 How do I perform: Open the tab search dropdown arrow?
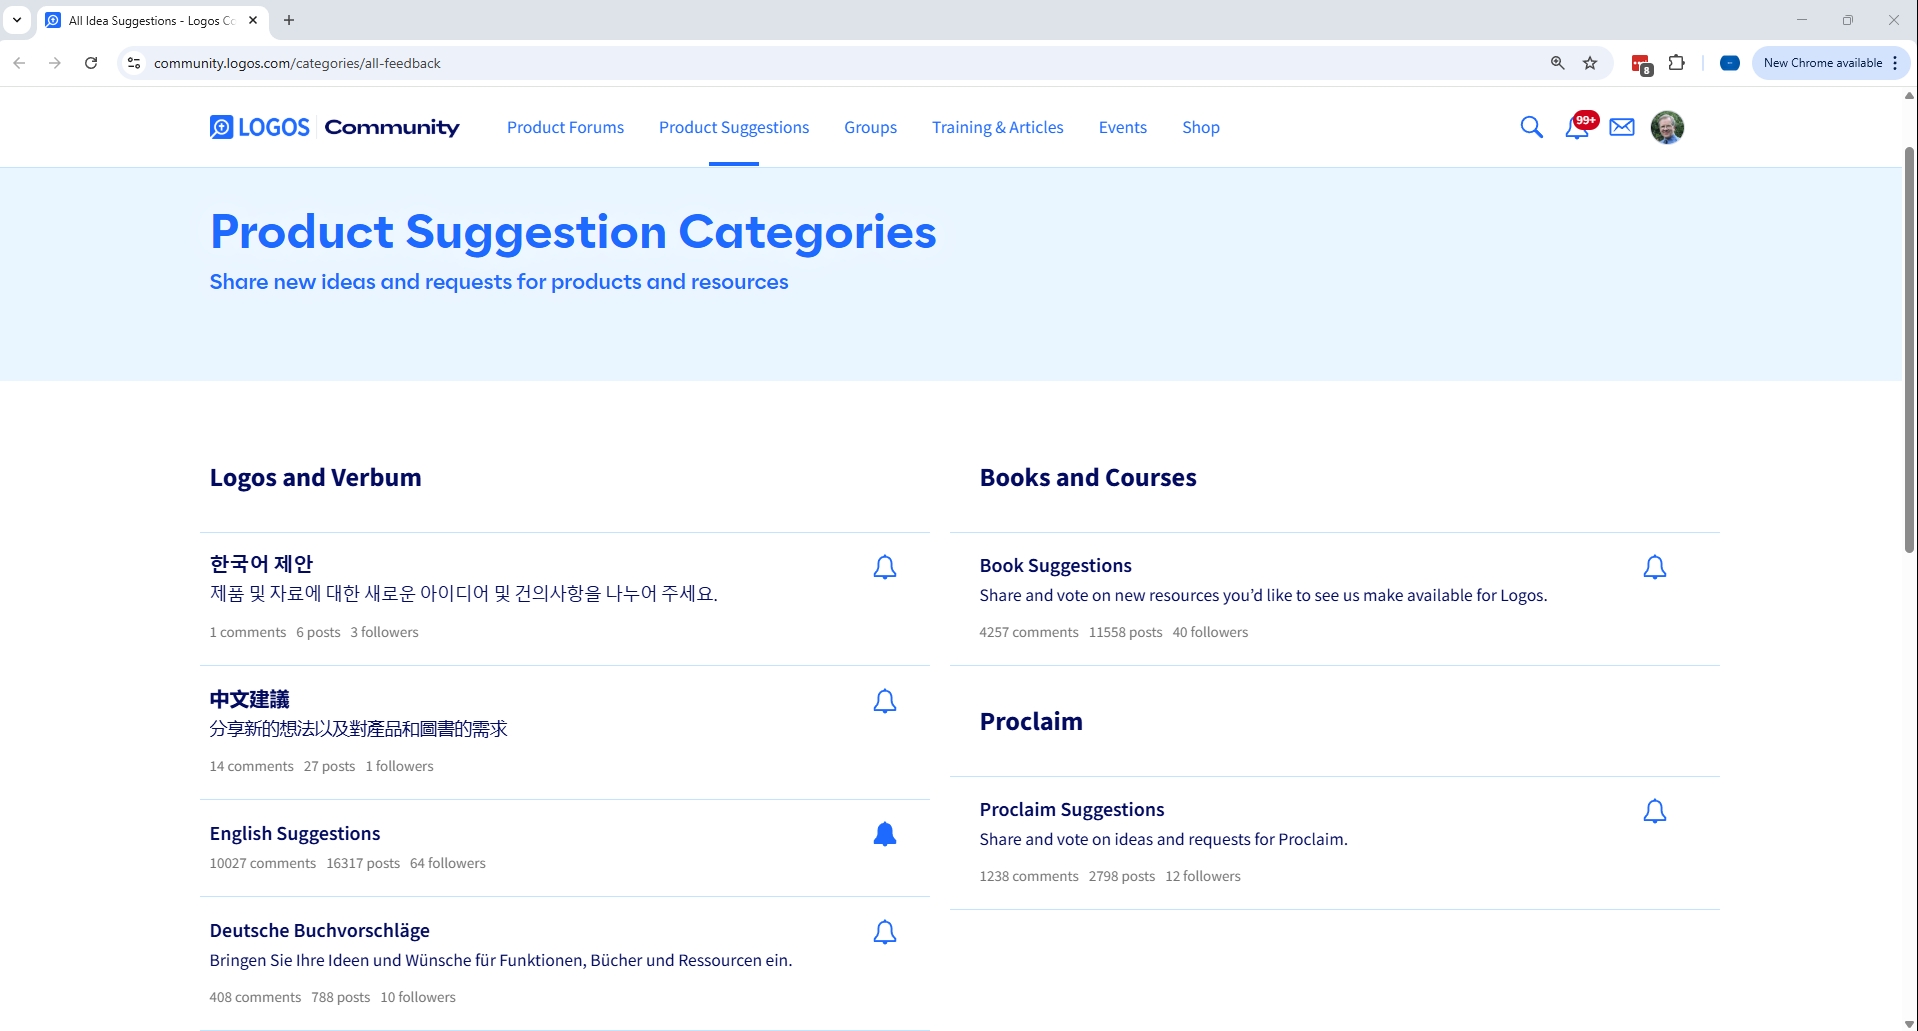pyautogui.click(x=17, y=20)
